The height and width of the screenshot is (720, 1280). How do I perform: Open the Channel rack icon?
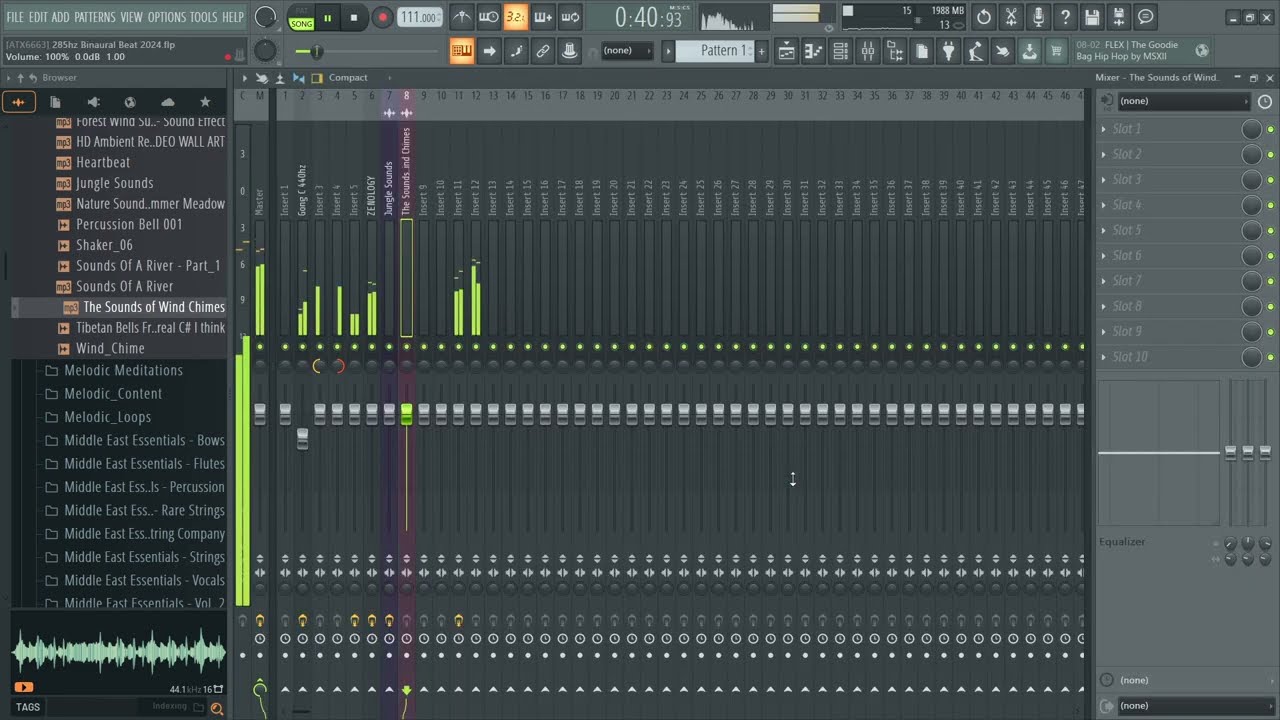click(840, 51)
